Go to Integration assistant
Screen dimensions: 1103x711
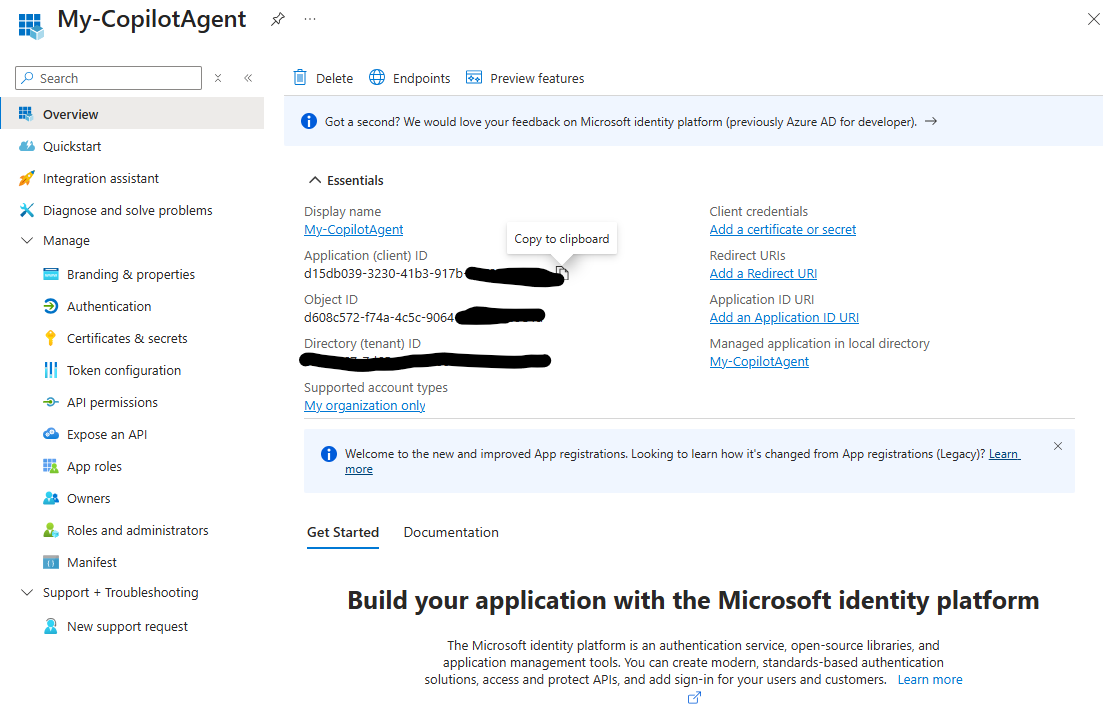tap(101, 179)
